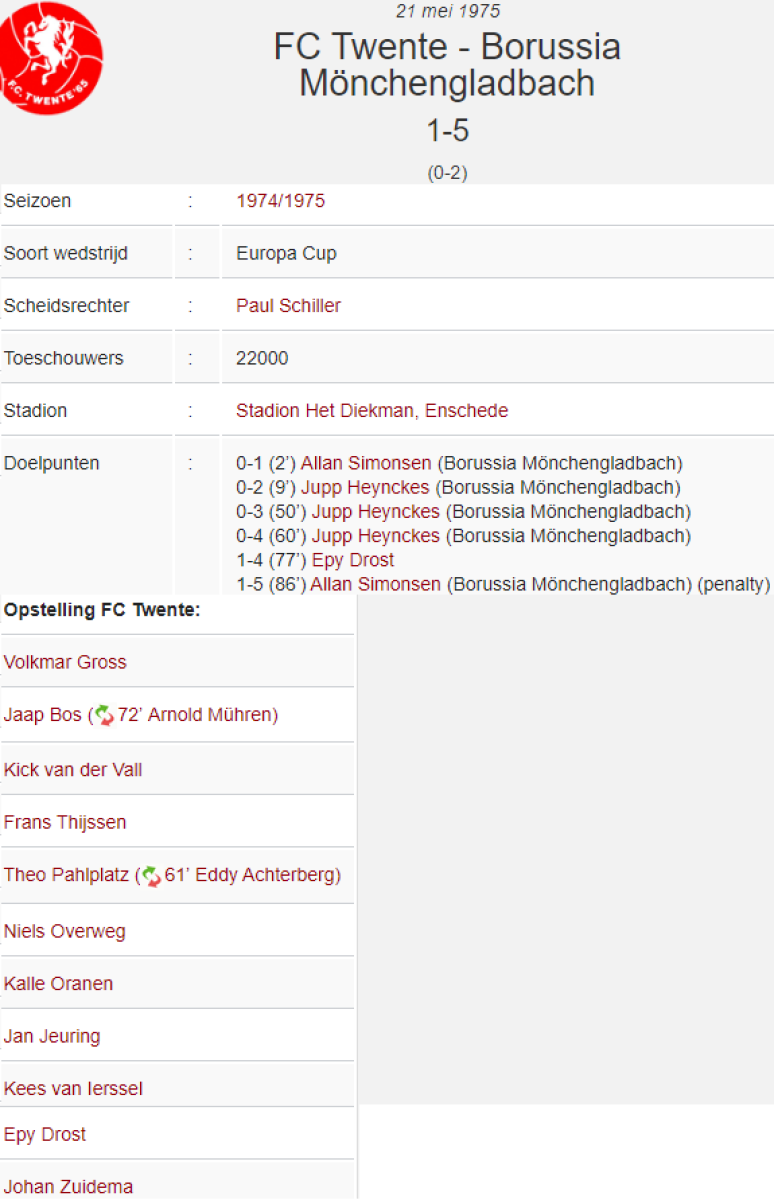Open Kees van Ierssel player link

tap(73, 1088)
